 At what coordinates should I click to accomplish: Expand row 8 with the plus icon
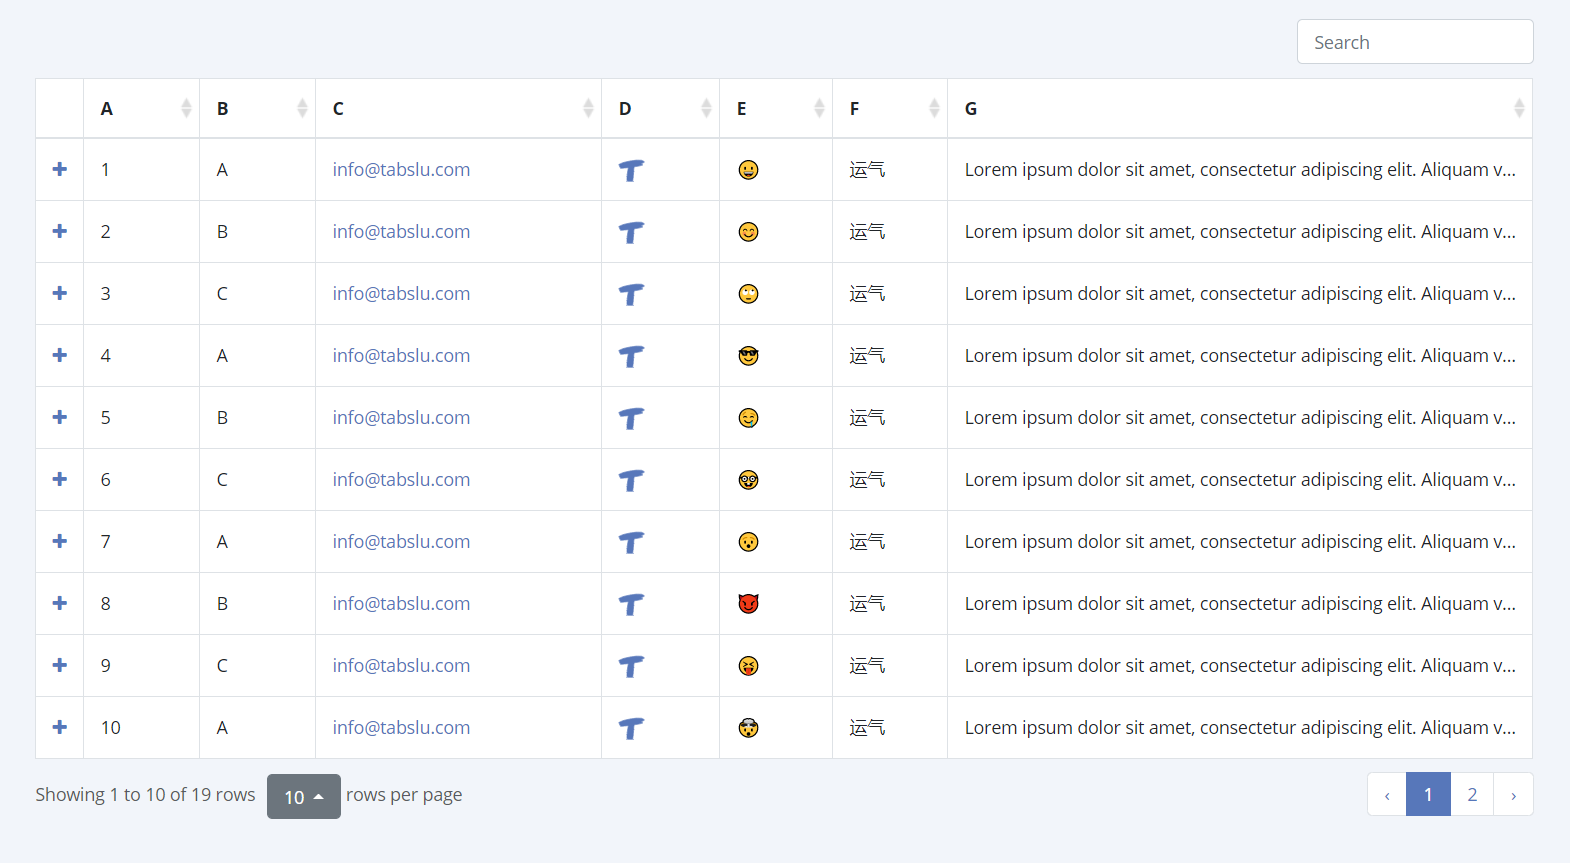[x=60, y=603]
